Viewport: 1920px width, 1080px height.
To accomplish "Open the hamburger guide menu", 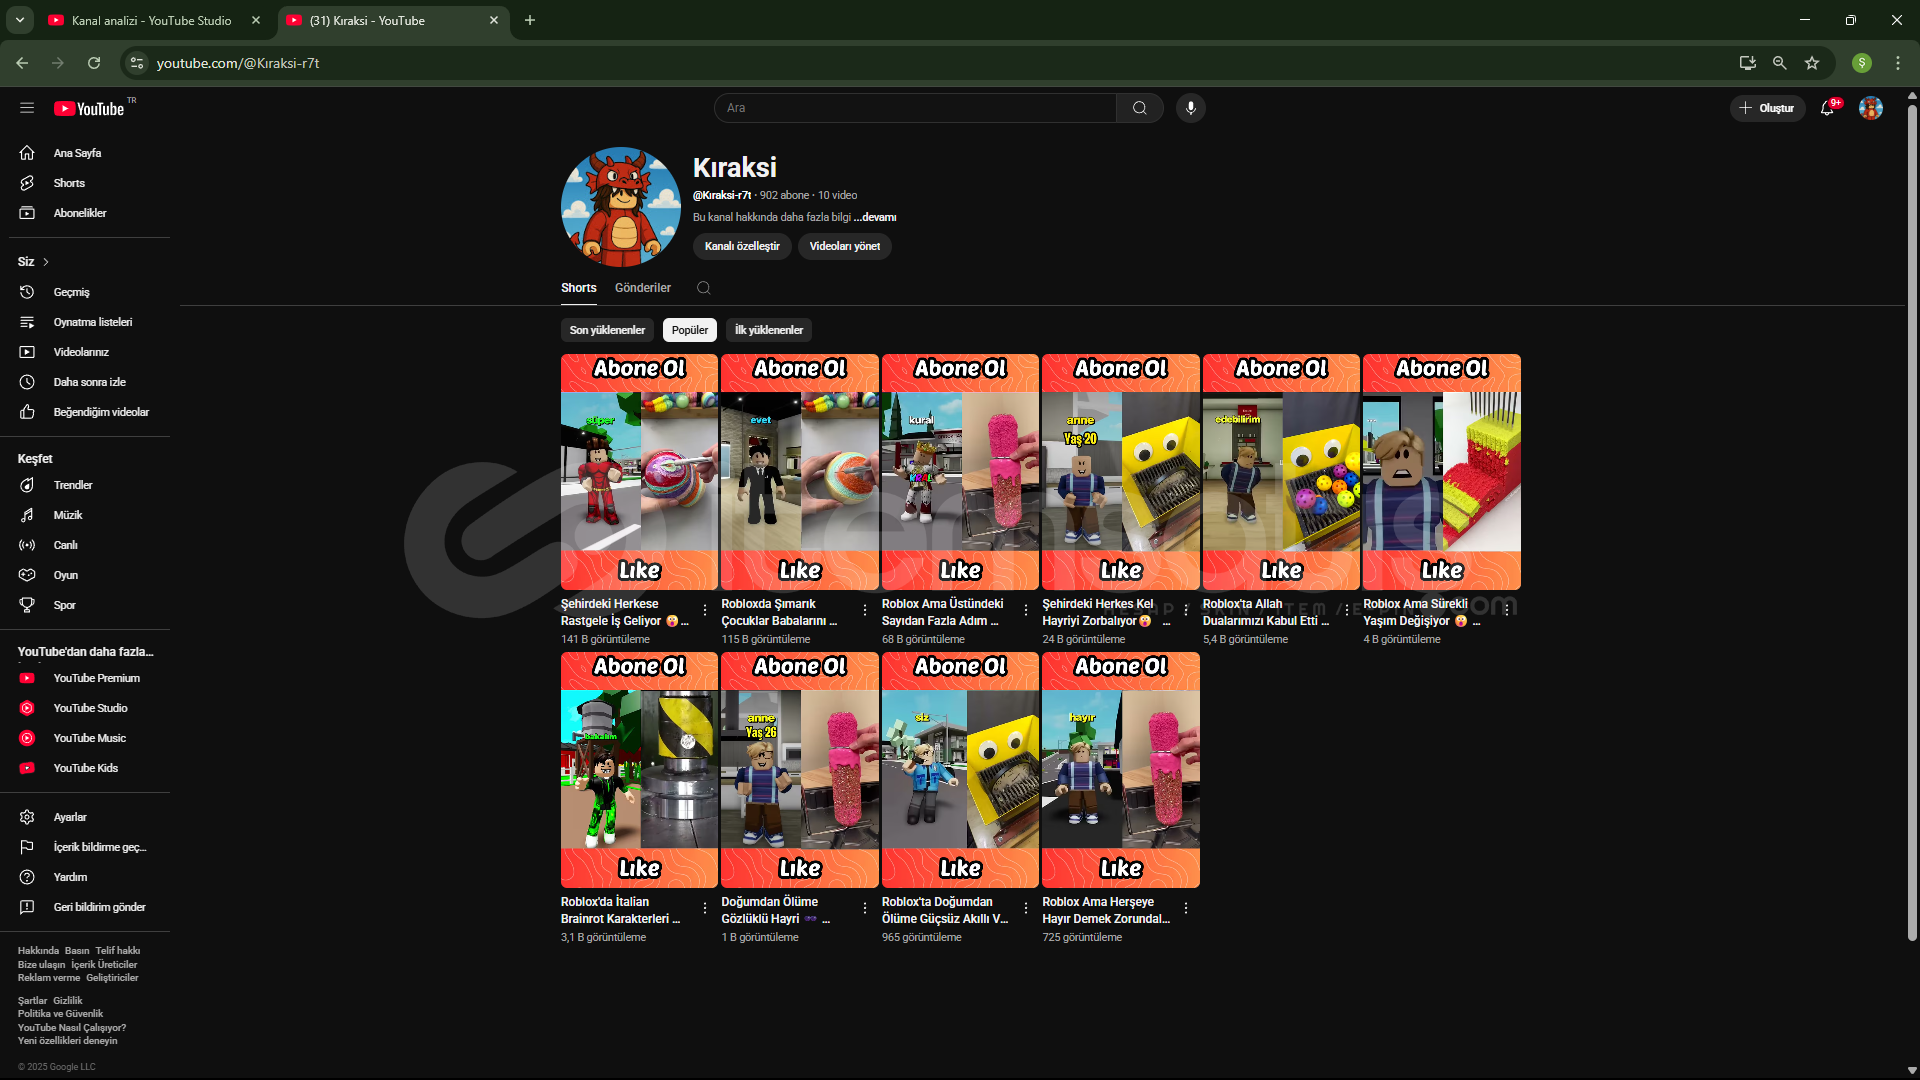I will tap(27, 108).
